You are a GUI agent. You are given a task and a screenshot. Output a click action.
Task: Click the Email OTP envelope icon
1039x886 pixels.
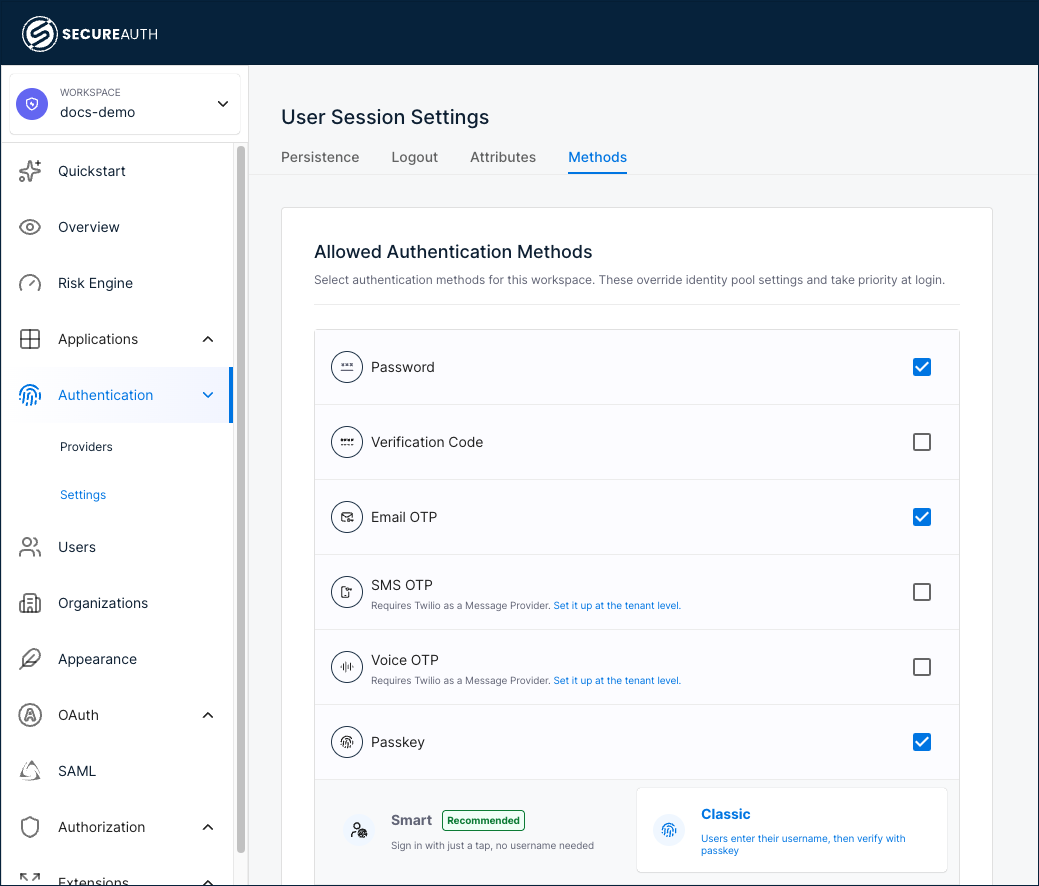347,517
